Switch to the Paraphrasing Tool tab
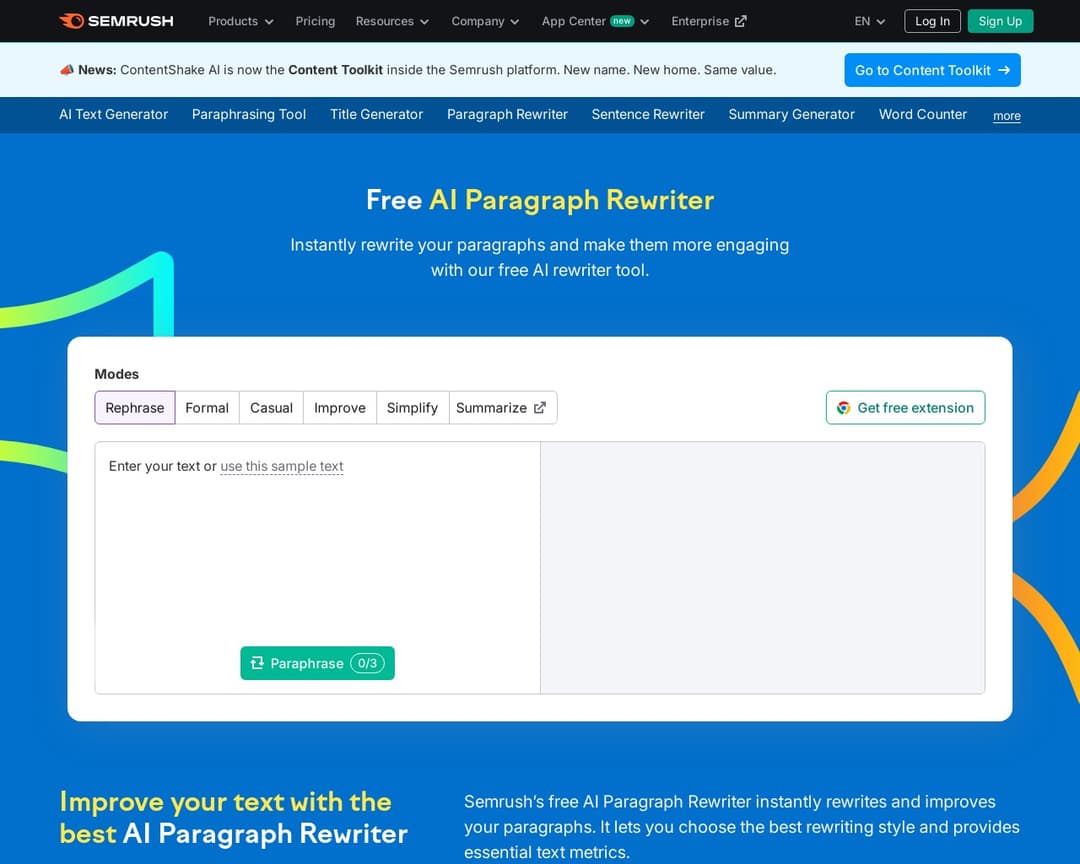This screenshot has height=864, width=1080. point(249,114)
